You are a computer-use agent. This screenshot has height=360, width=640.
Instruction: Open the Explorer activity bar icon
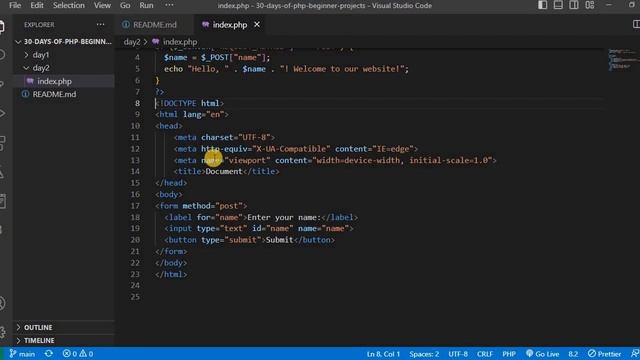2,27
